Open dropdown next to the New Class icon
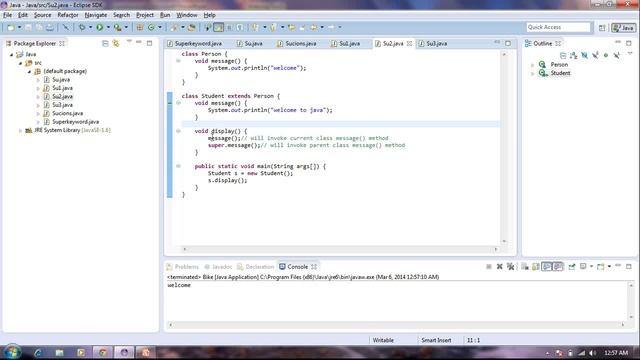Image resolution: width=640 pixels, height=360 pixels. tap(160, 27)
